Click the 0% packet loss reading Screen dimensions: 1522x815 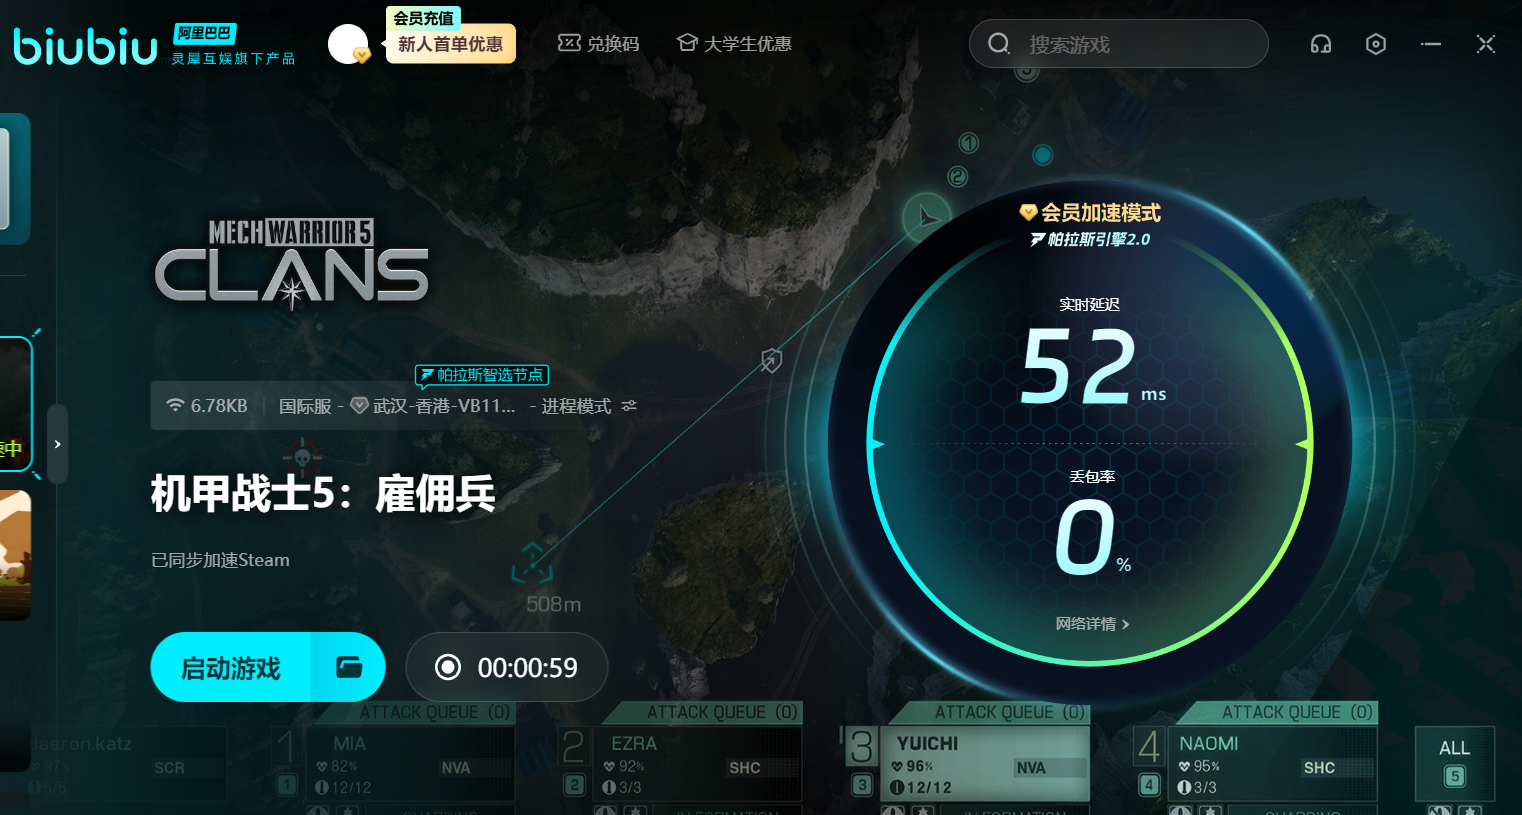(x=1093, y=537)
